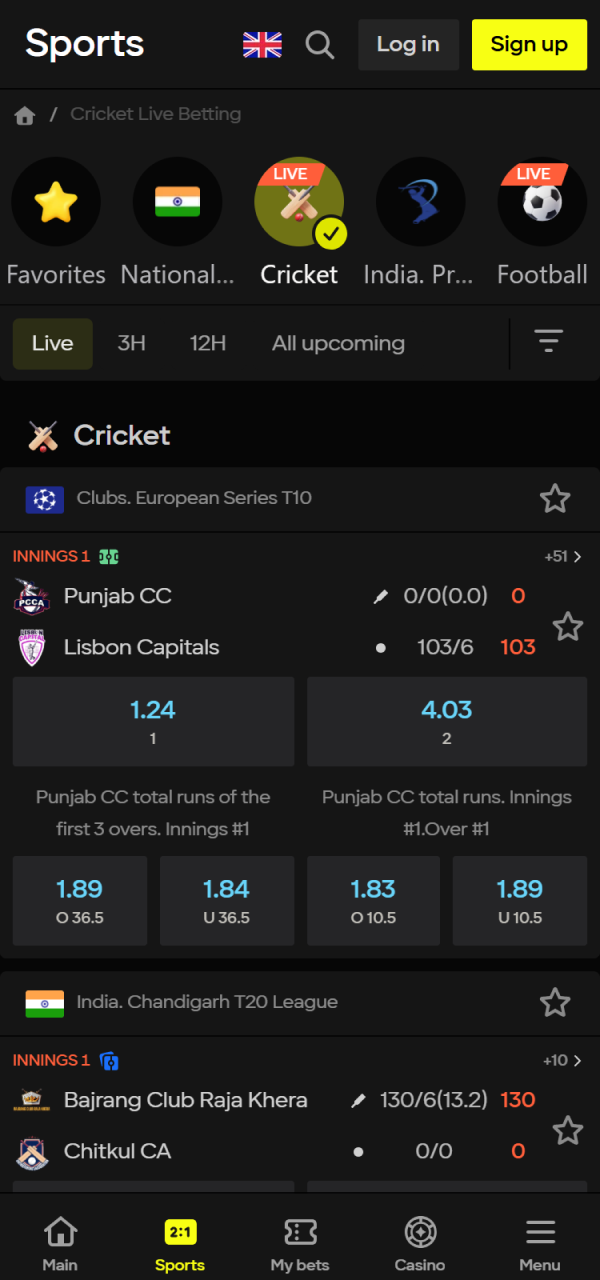The image size is (600, 1280).
Task: Favorite the Punjab CC match
Action: [x=568, y=626]
